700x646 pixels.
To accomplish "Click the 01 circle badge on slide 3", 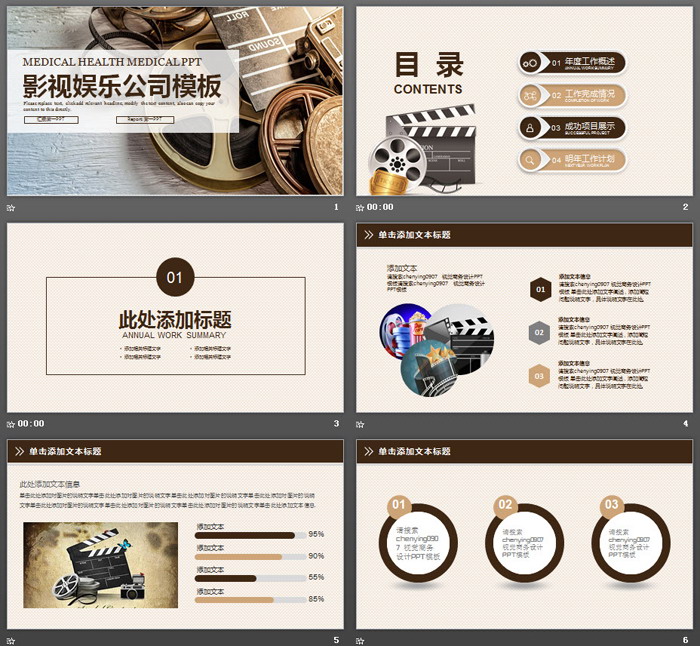I will tap(175, 277).
